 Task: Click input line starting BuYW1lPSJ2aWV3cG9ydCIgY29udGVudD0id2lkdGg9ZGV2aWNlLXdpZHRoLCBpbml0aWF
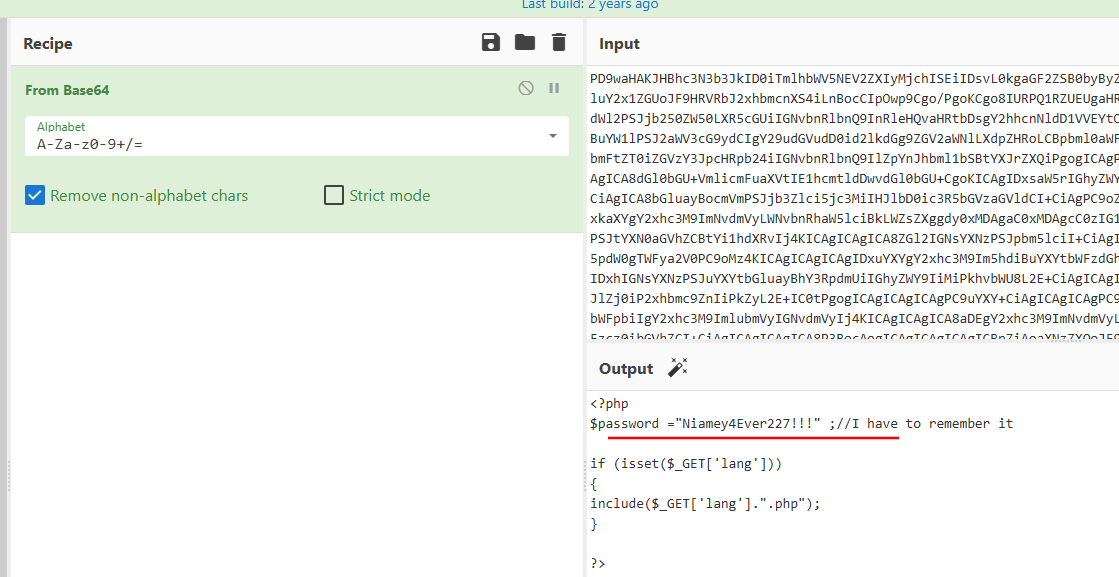point(854,138)
